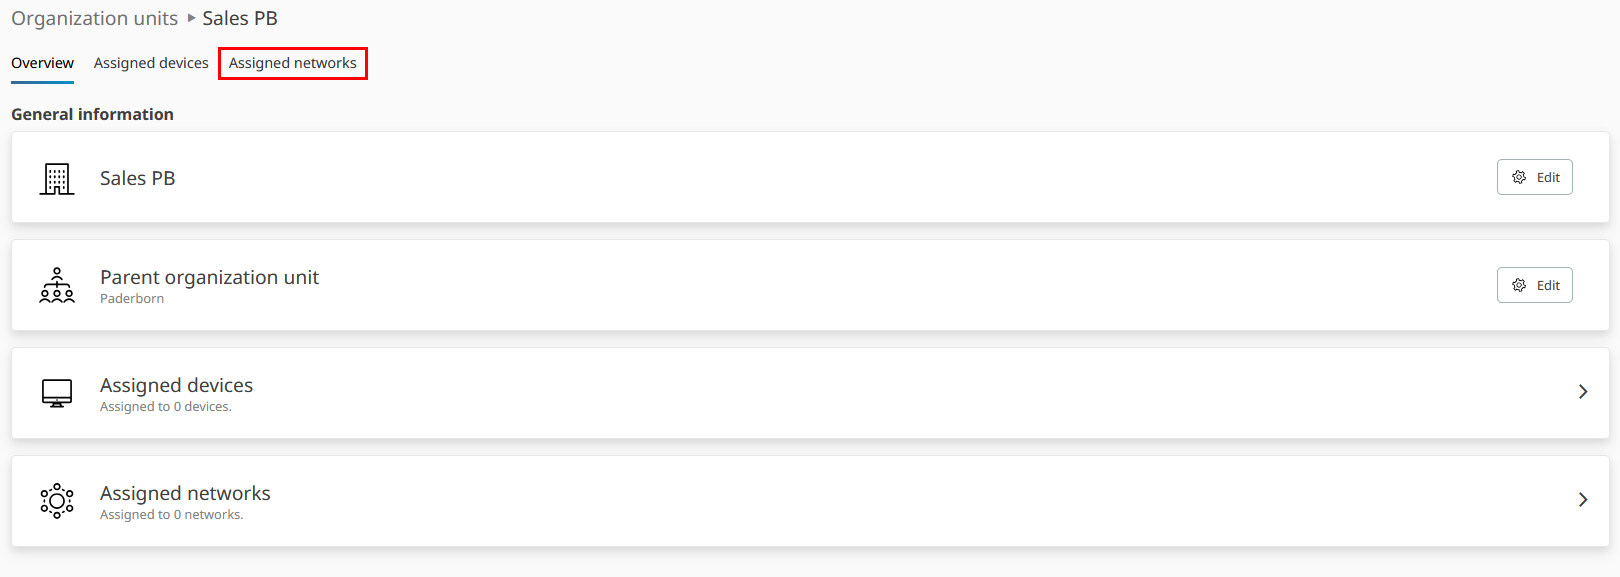Switch to the Assigned networks tab

[x=293, y=63]
